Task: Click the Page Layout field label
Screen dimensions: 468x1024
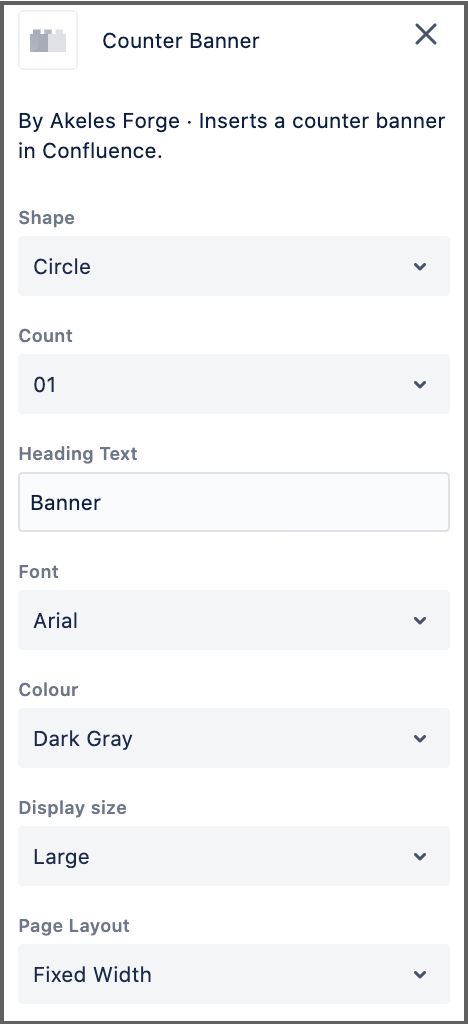Action: click(74, 925)
